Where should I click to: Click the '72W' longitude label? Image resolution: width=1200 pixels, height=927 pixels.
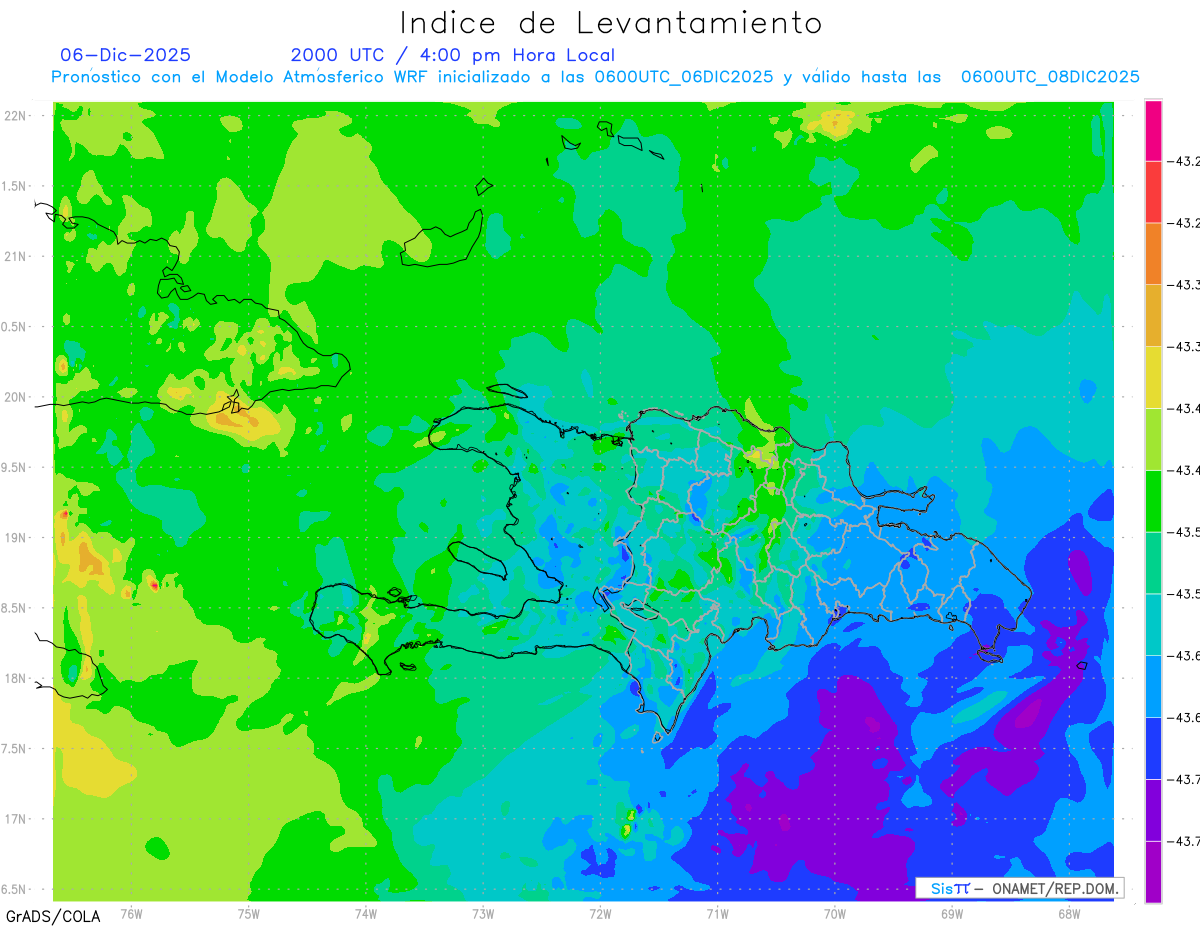click(x=600, y=913)
